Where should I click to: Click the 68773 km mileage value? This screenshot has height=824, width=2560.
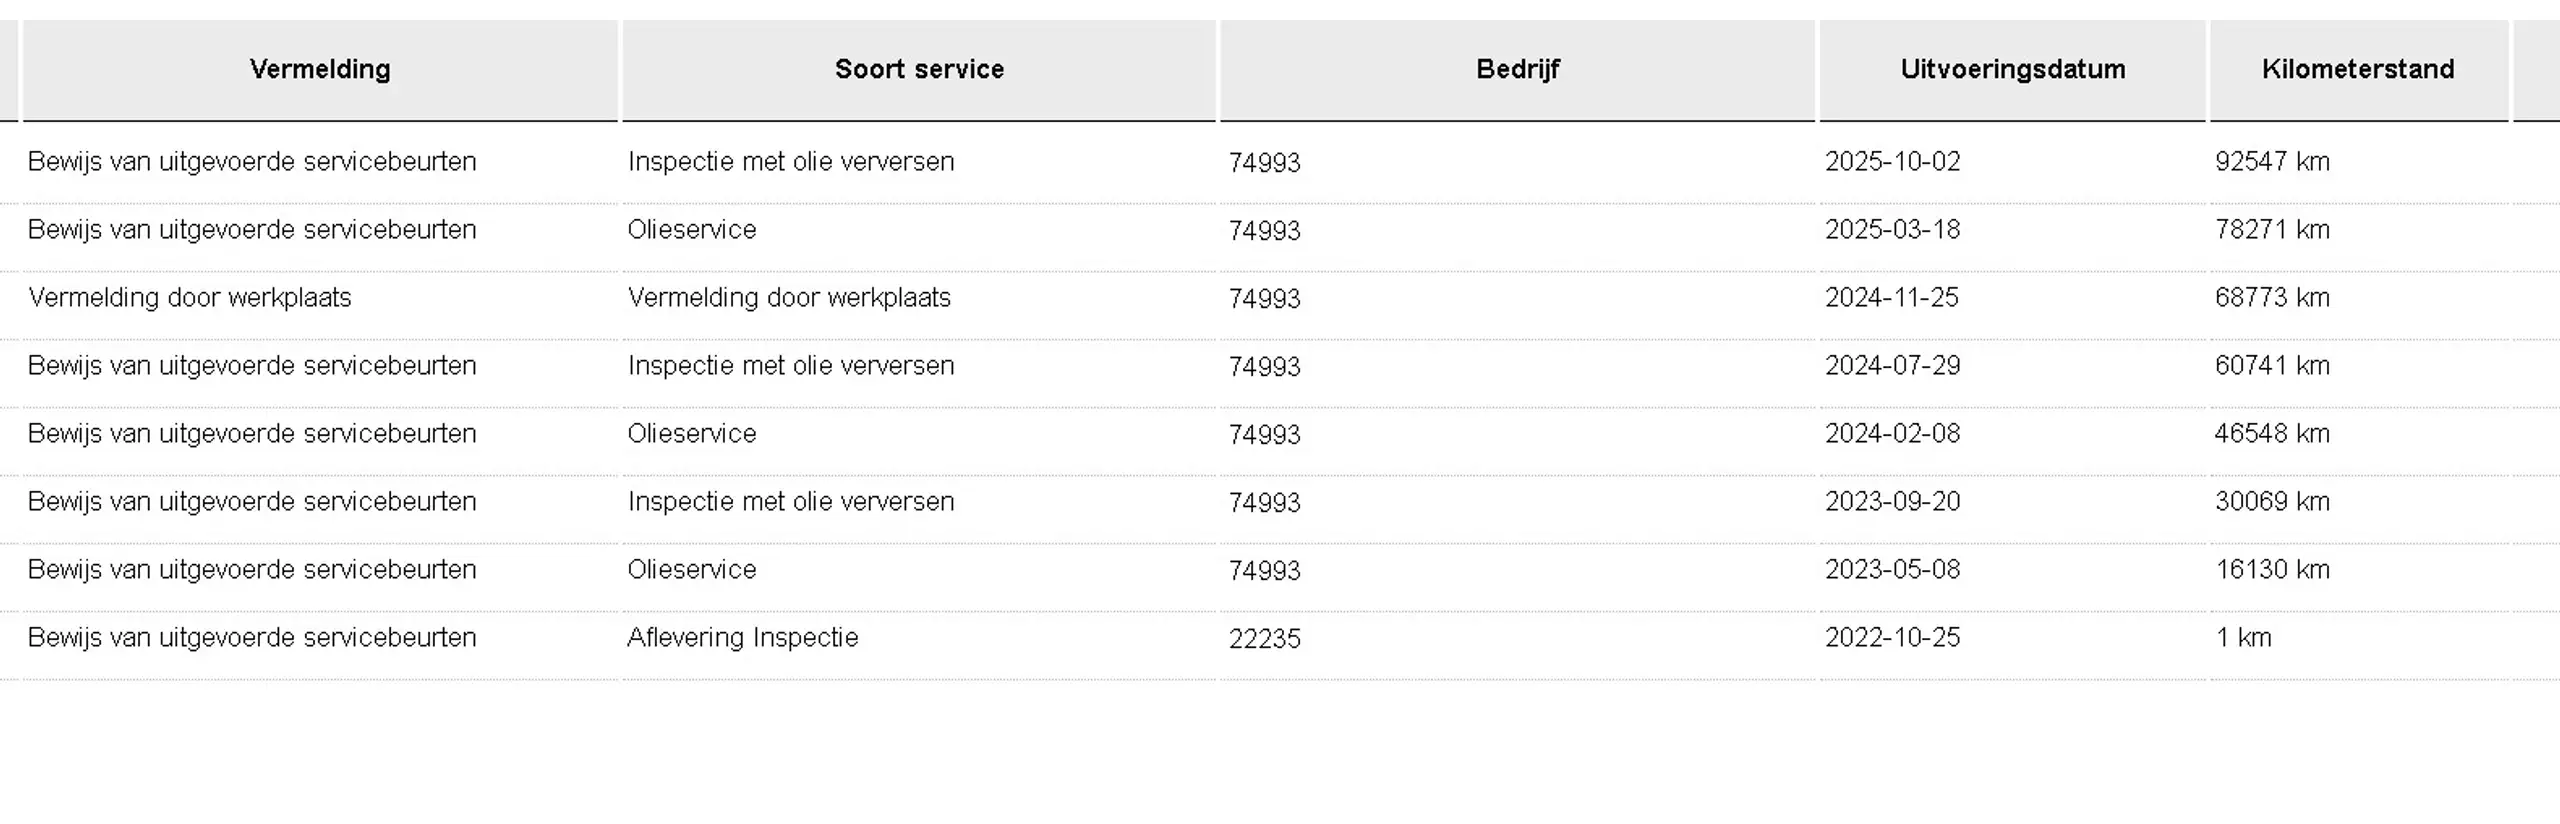2272,298
